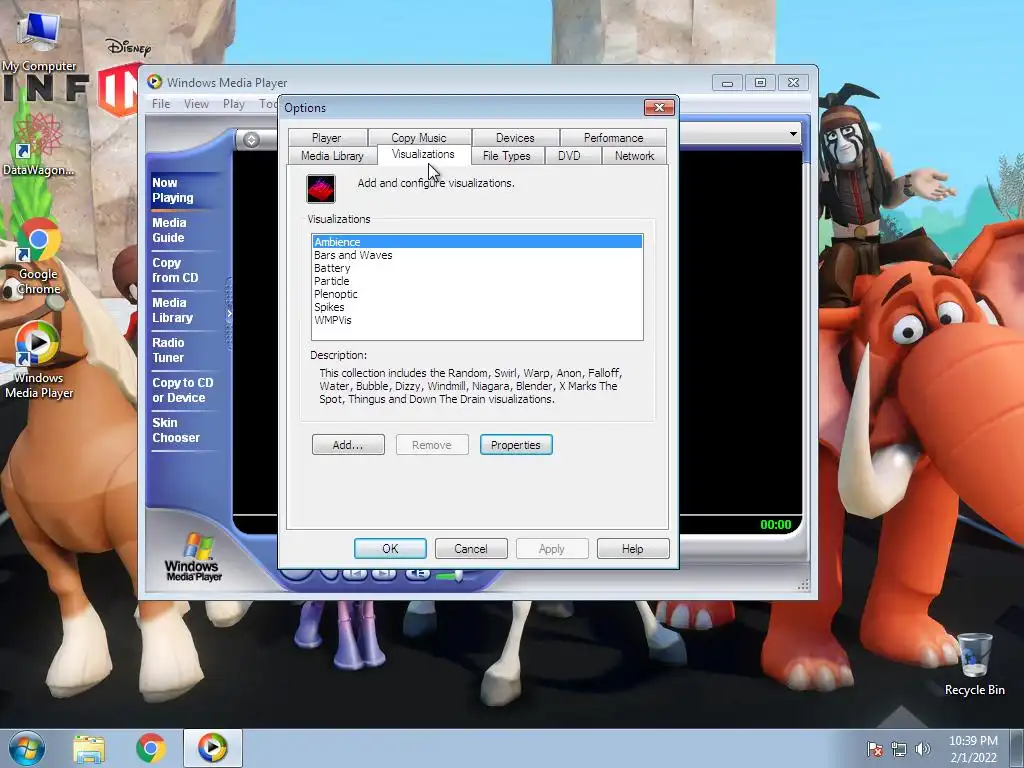1024x768 pixels.
Task: Click the Action Center flag tray icon
Action: pos(874,749)
